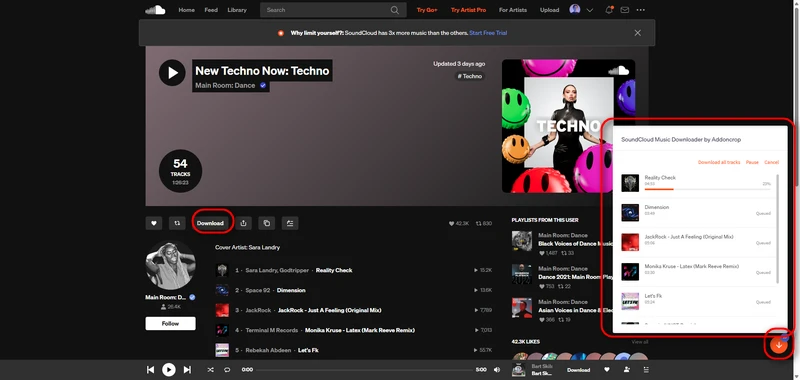This screenshot has width=800, height=380.
Task: Copy the playlist link
Action: [x=267, y=223]
